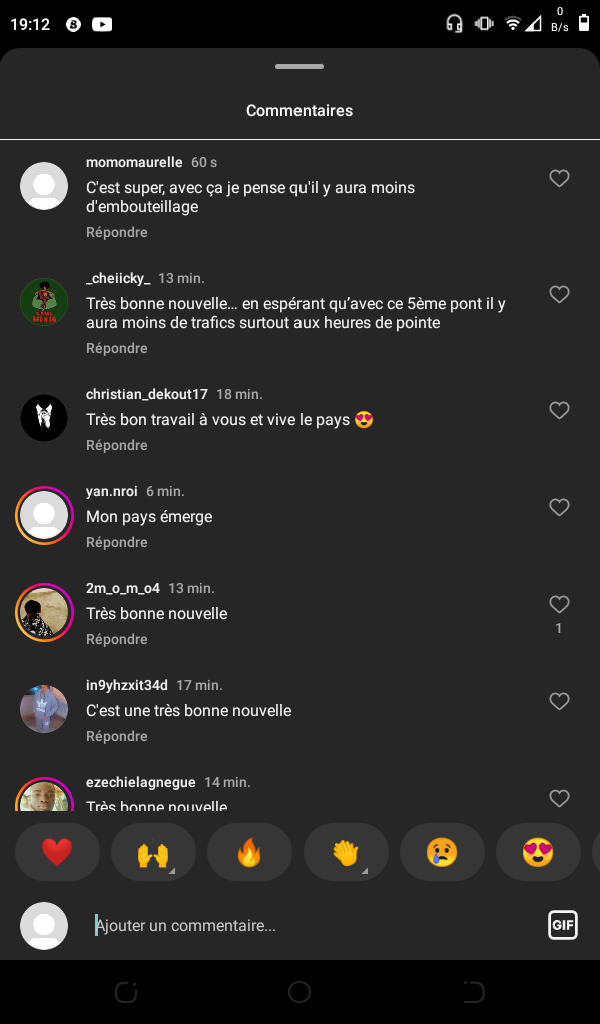
Task: Tap the raised hands emoji reaction
Action: pyautogui.click(x=153, y=852)
